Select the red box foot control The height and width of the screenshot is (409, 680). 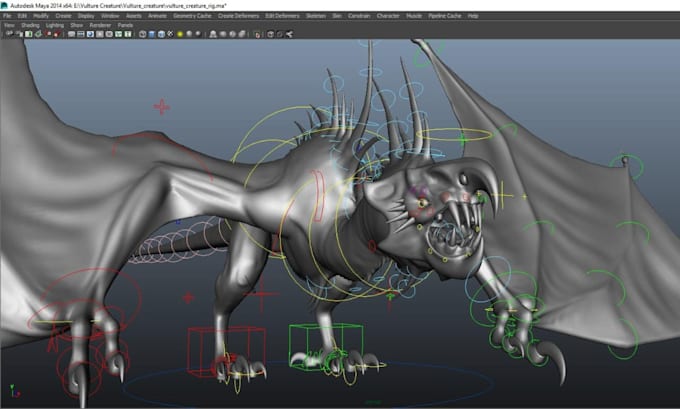tap(226, 351)
